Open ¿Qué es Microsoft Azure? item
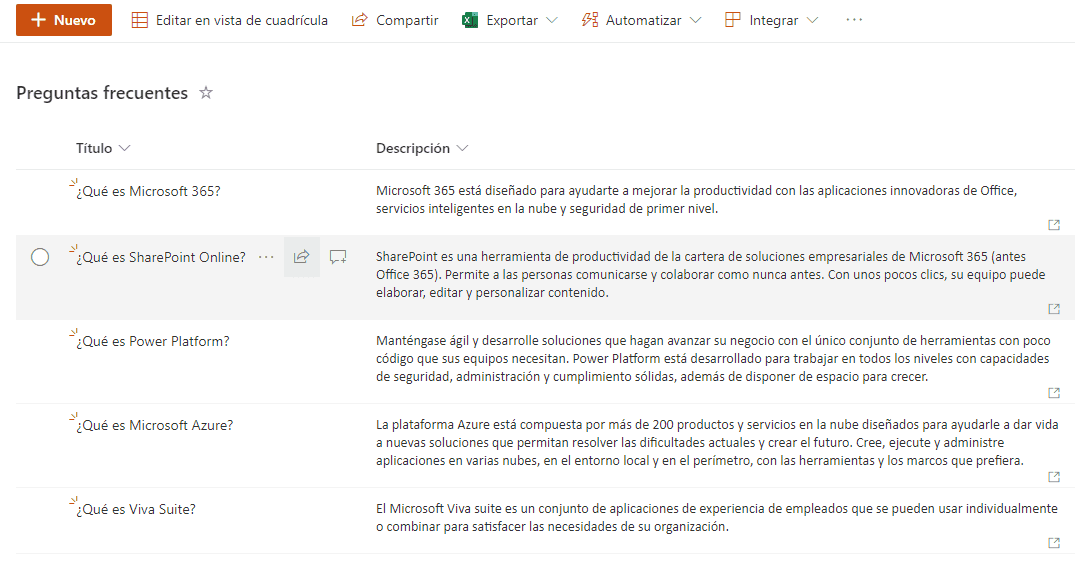Image resolution: width=1075 pixels, height=562 pixels. 154,425
